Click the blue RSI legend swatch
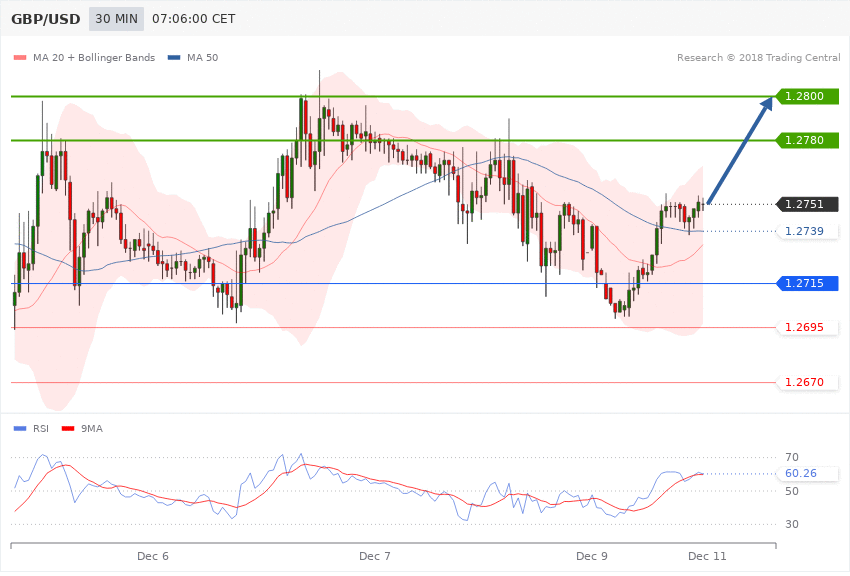The width and height of the screenshot is (850, 576). click(20, 429)
